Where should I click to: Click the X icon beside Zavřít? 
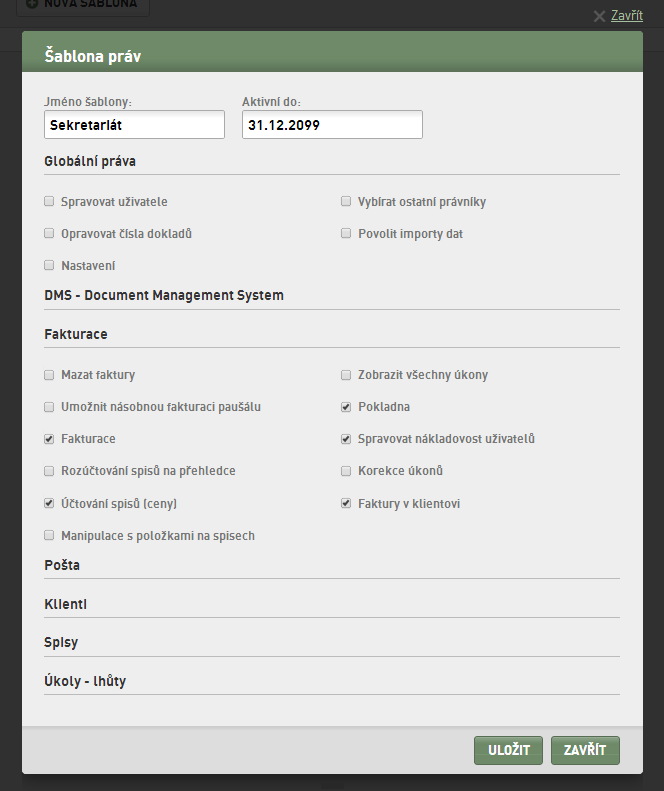coord(599,16)
